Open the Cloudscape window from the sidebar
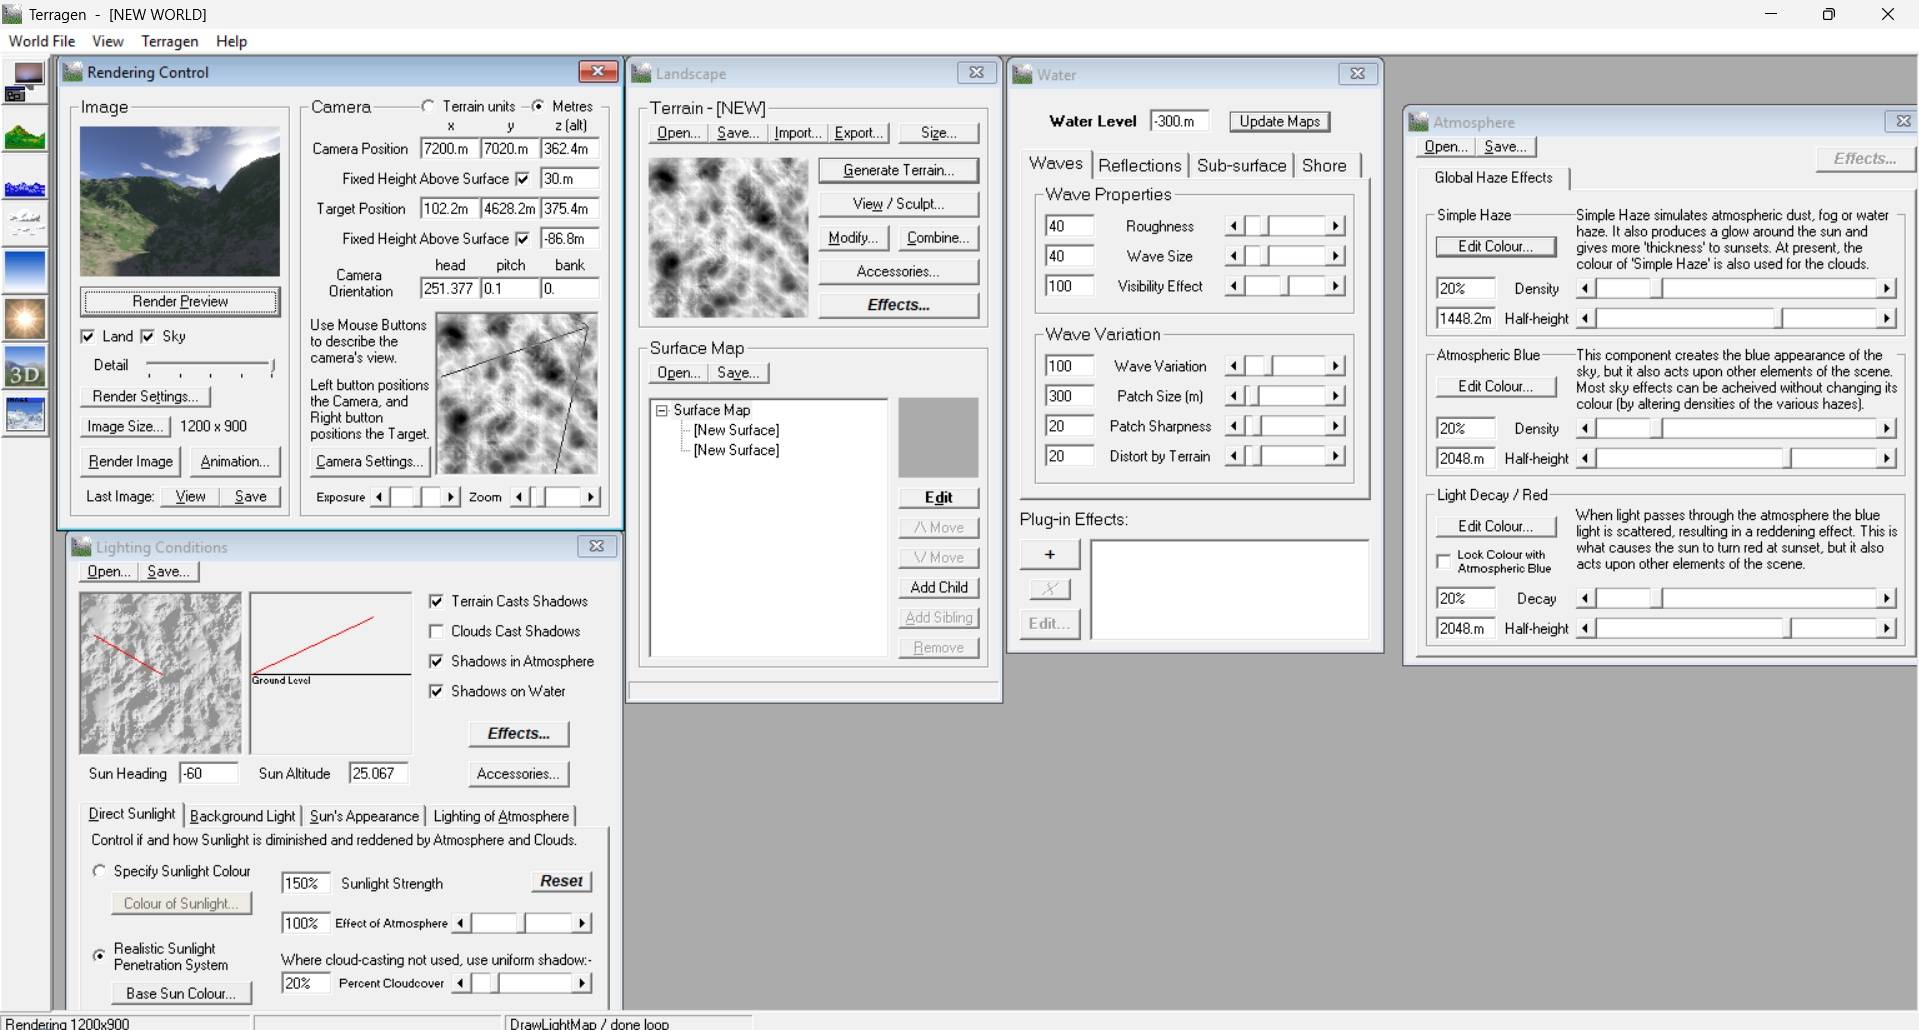1919x1030 pixels. coord(25,225)
